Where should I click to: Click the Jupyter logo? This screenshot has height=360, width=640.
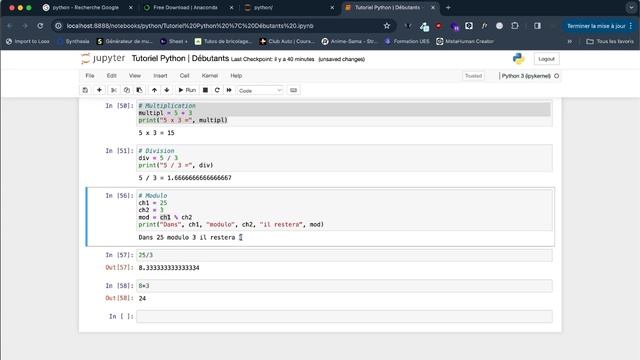[x=103, y=58]
